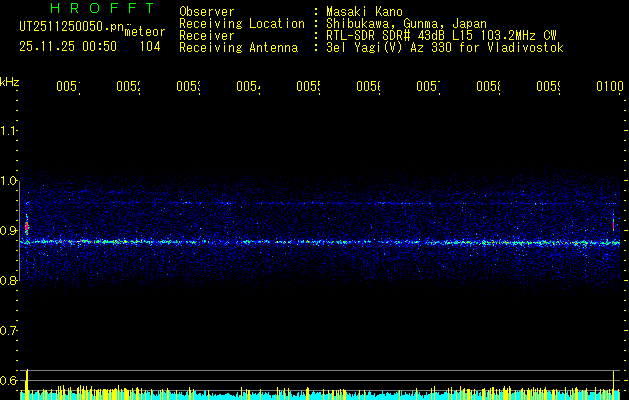Click the 0055 time axis label
The image size is (629, 400).
308,86
